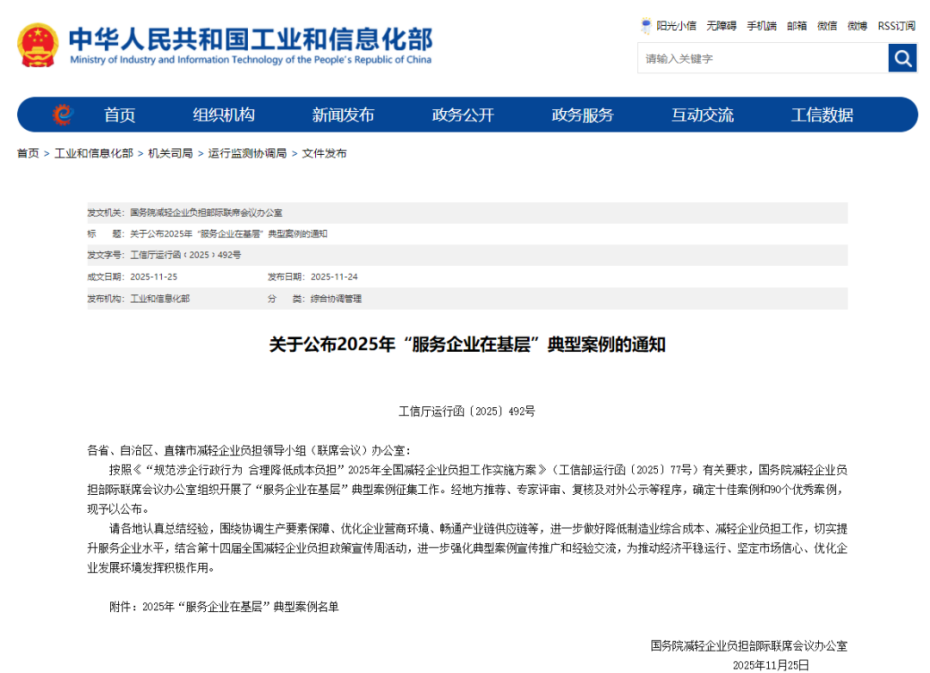
Task: Open the 微博 Weibo channel icon
Action: click(x=857, y=27)
